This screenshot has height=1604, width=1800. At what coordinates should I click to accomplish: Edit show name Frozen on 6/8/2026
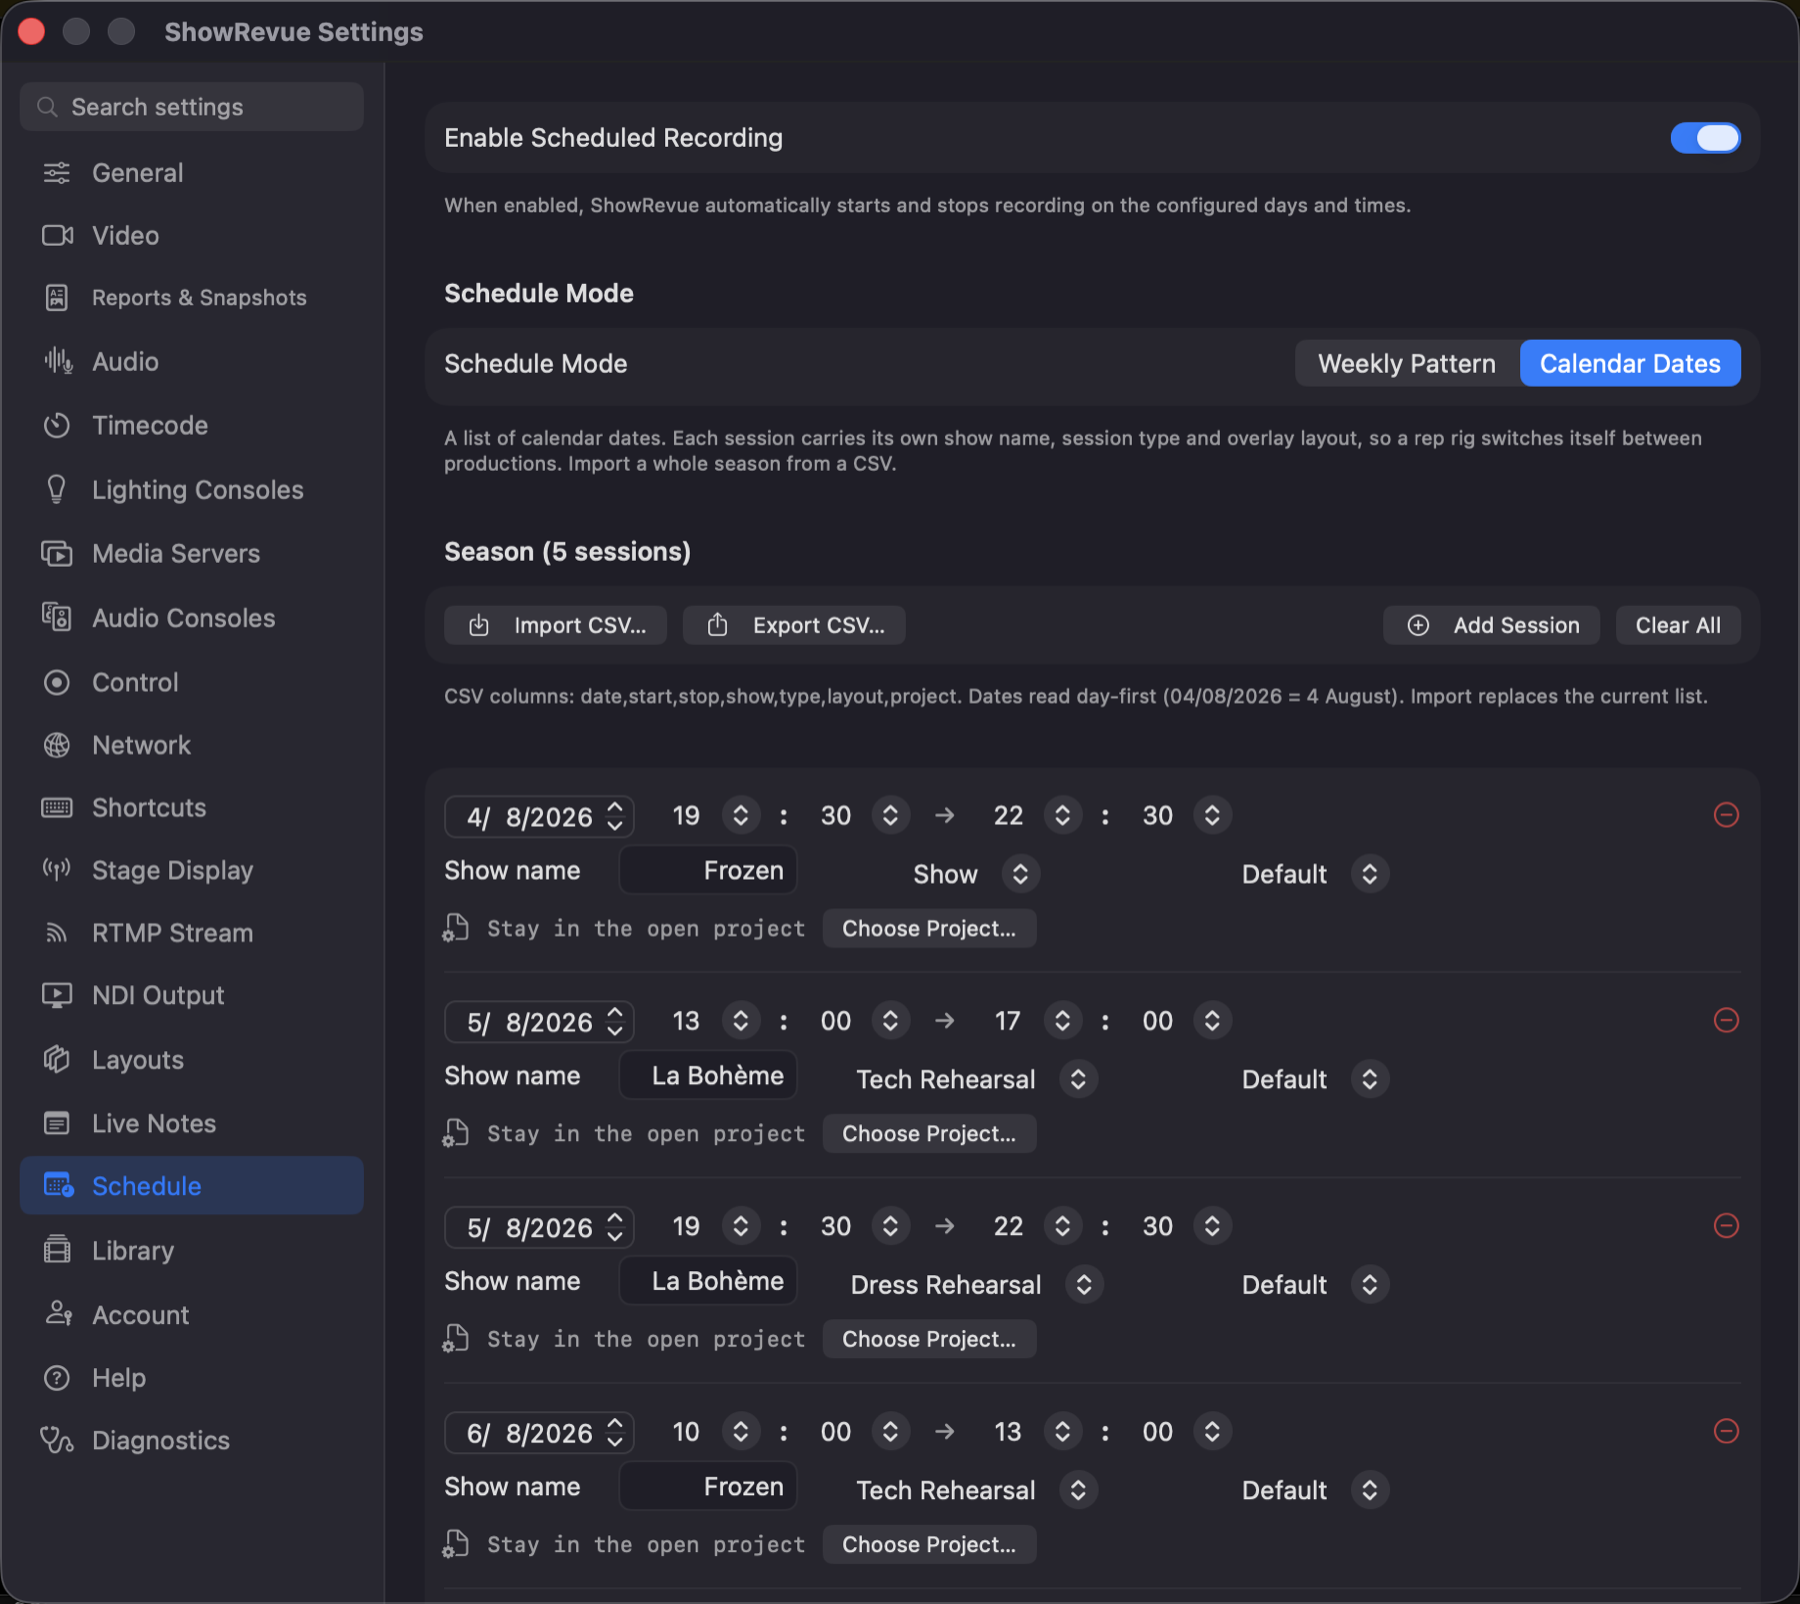pos(708,1486)
